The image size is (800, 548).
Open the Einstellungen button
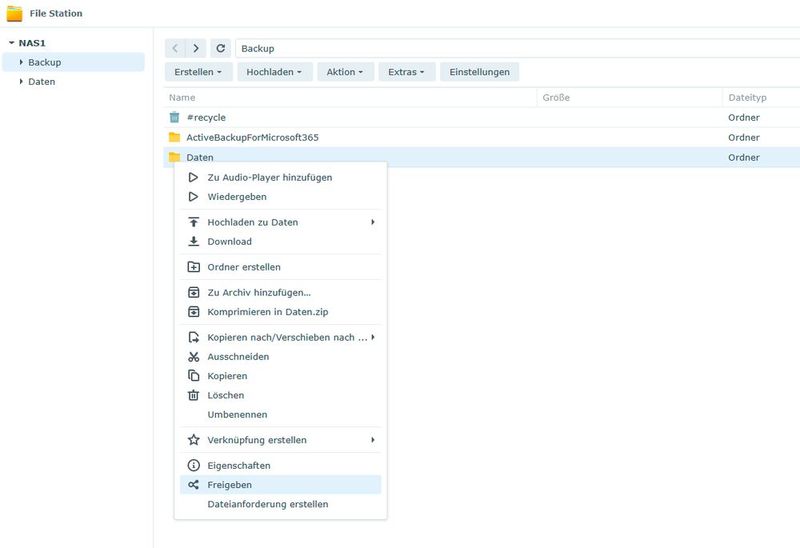pyautogui.click(x=480, y=72)
